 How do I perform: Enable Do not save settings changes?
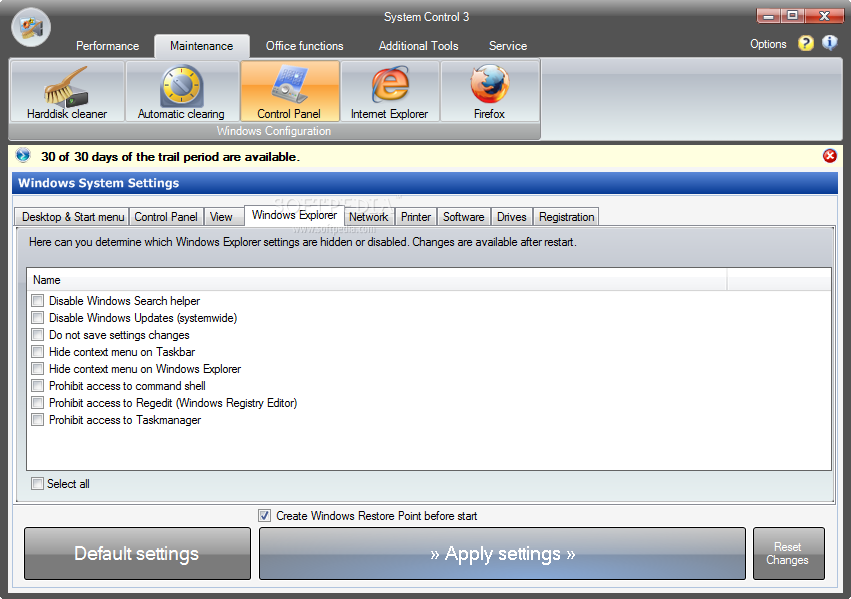click(x=37, y=335)
